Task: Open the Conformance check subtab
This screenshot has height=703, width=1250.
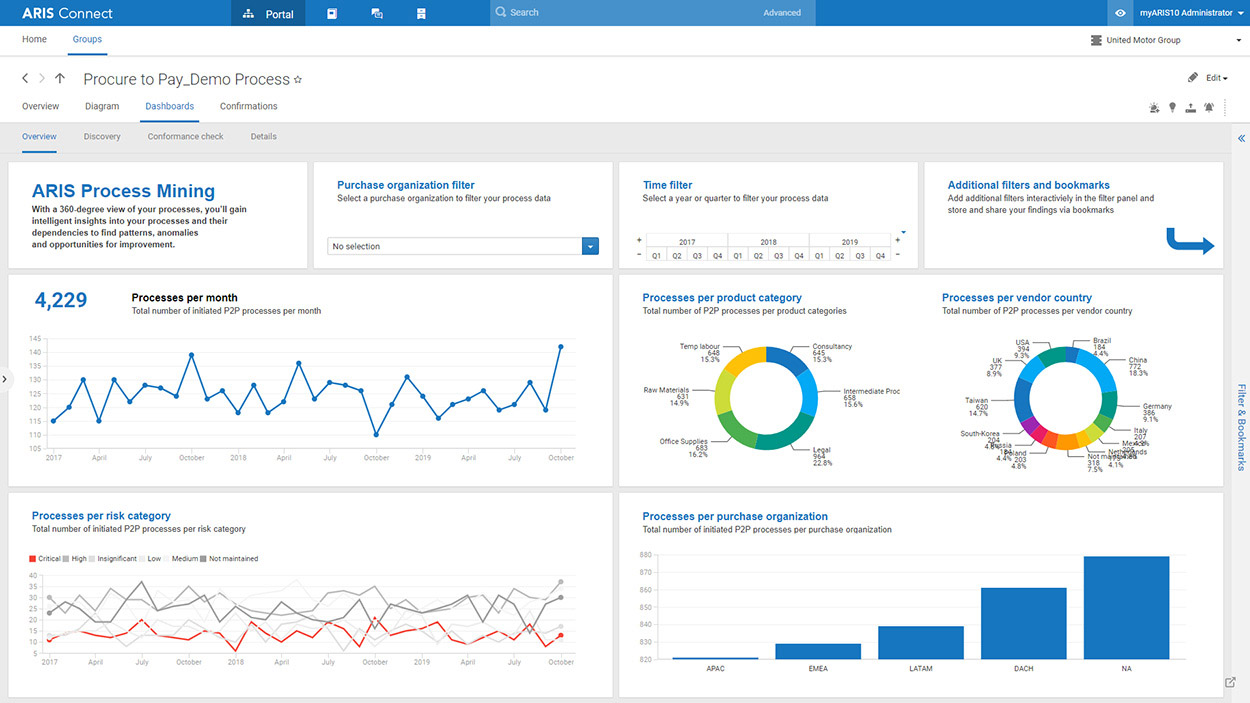Action: (186, 136)
